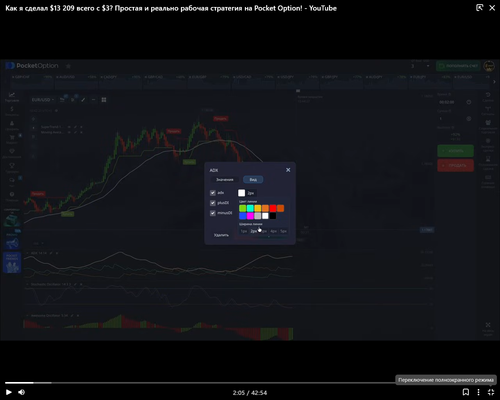
Task: Uncheck the minusDI line checkbox
Action: 213,213
